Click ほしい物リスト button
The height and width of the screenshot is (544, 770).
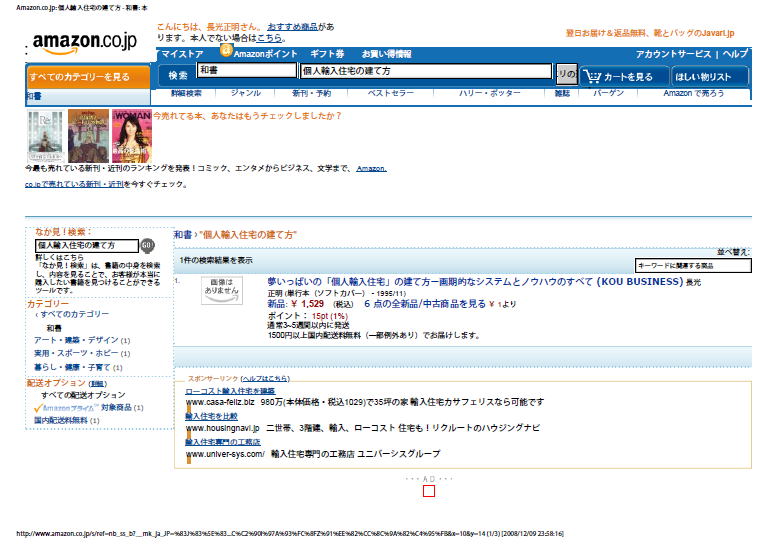[709, 77]
